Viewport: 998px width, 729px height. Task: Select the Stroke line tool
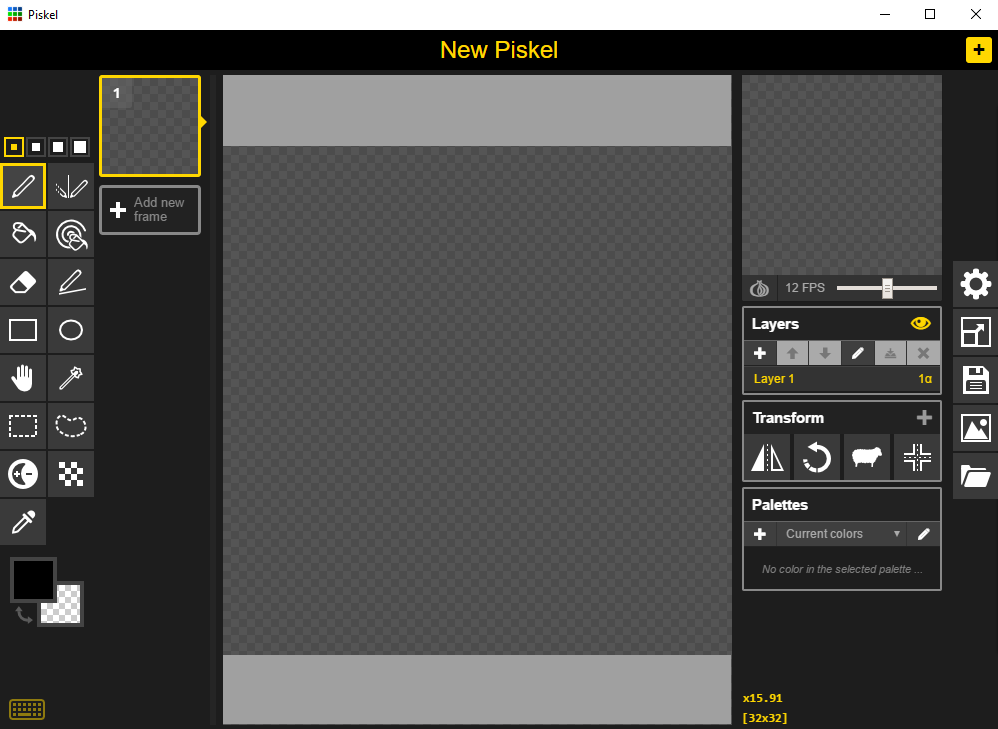point(71,282)
